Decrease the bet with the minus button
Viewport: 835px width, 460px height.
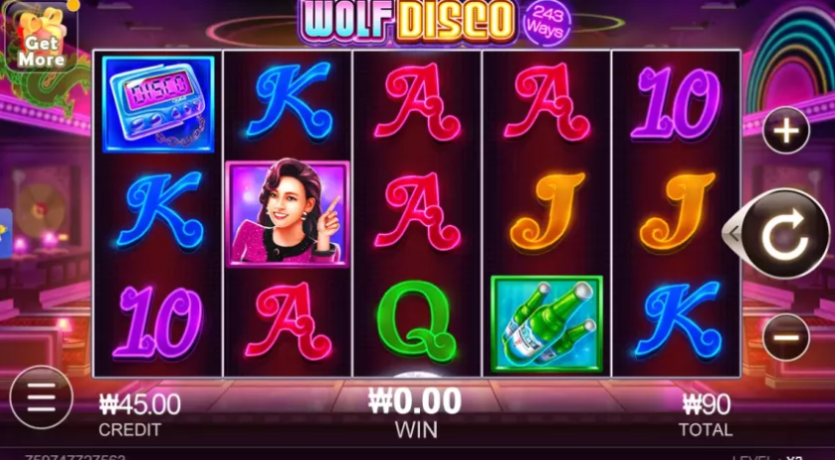click(x=786, y=337)
